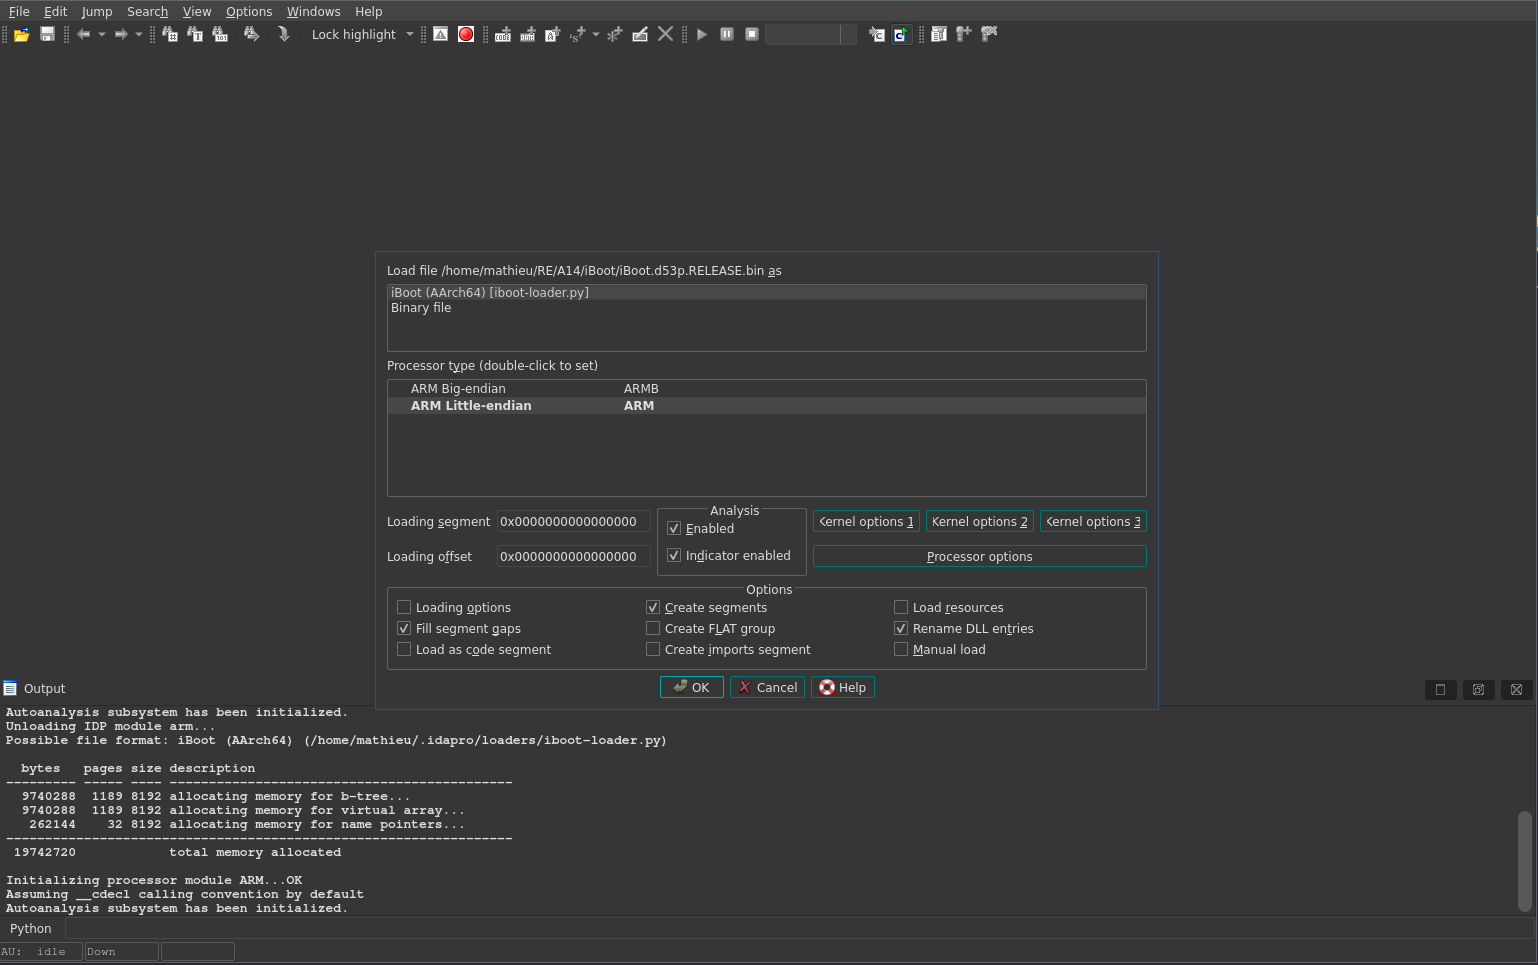Open the Options menu
Image resolution: width=1538 pixels, height=965 pixels.
pos(249,11)
